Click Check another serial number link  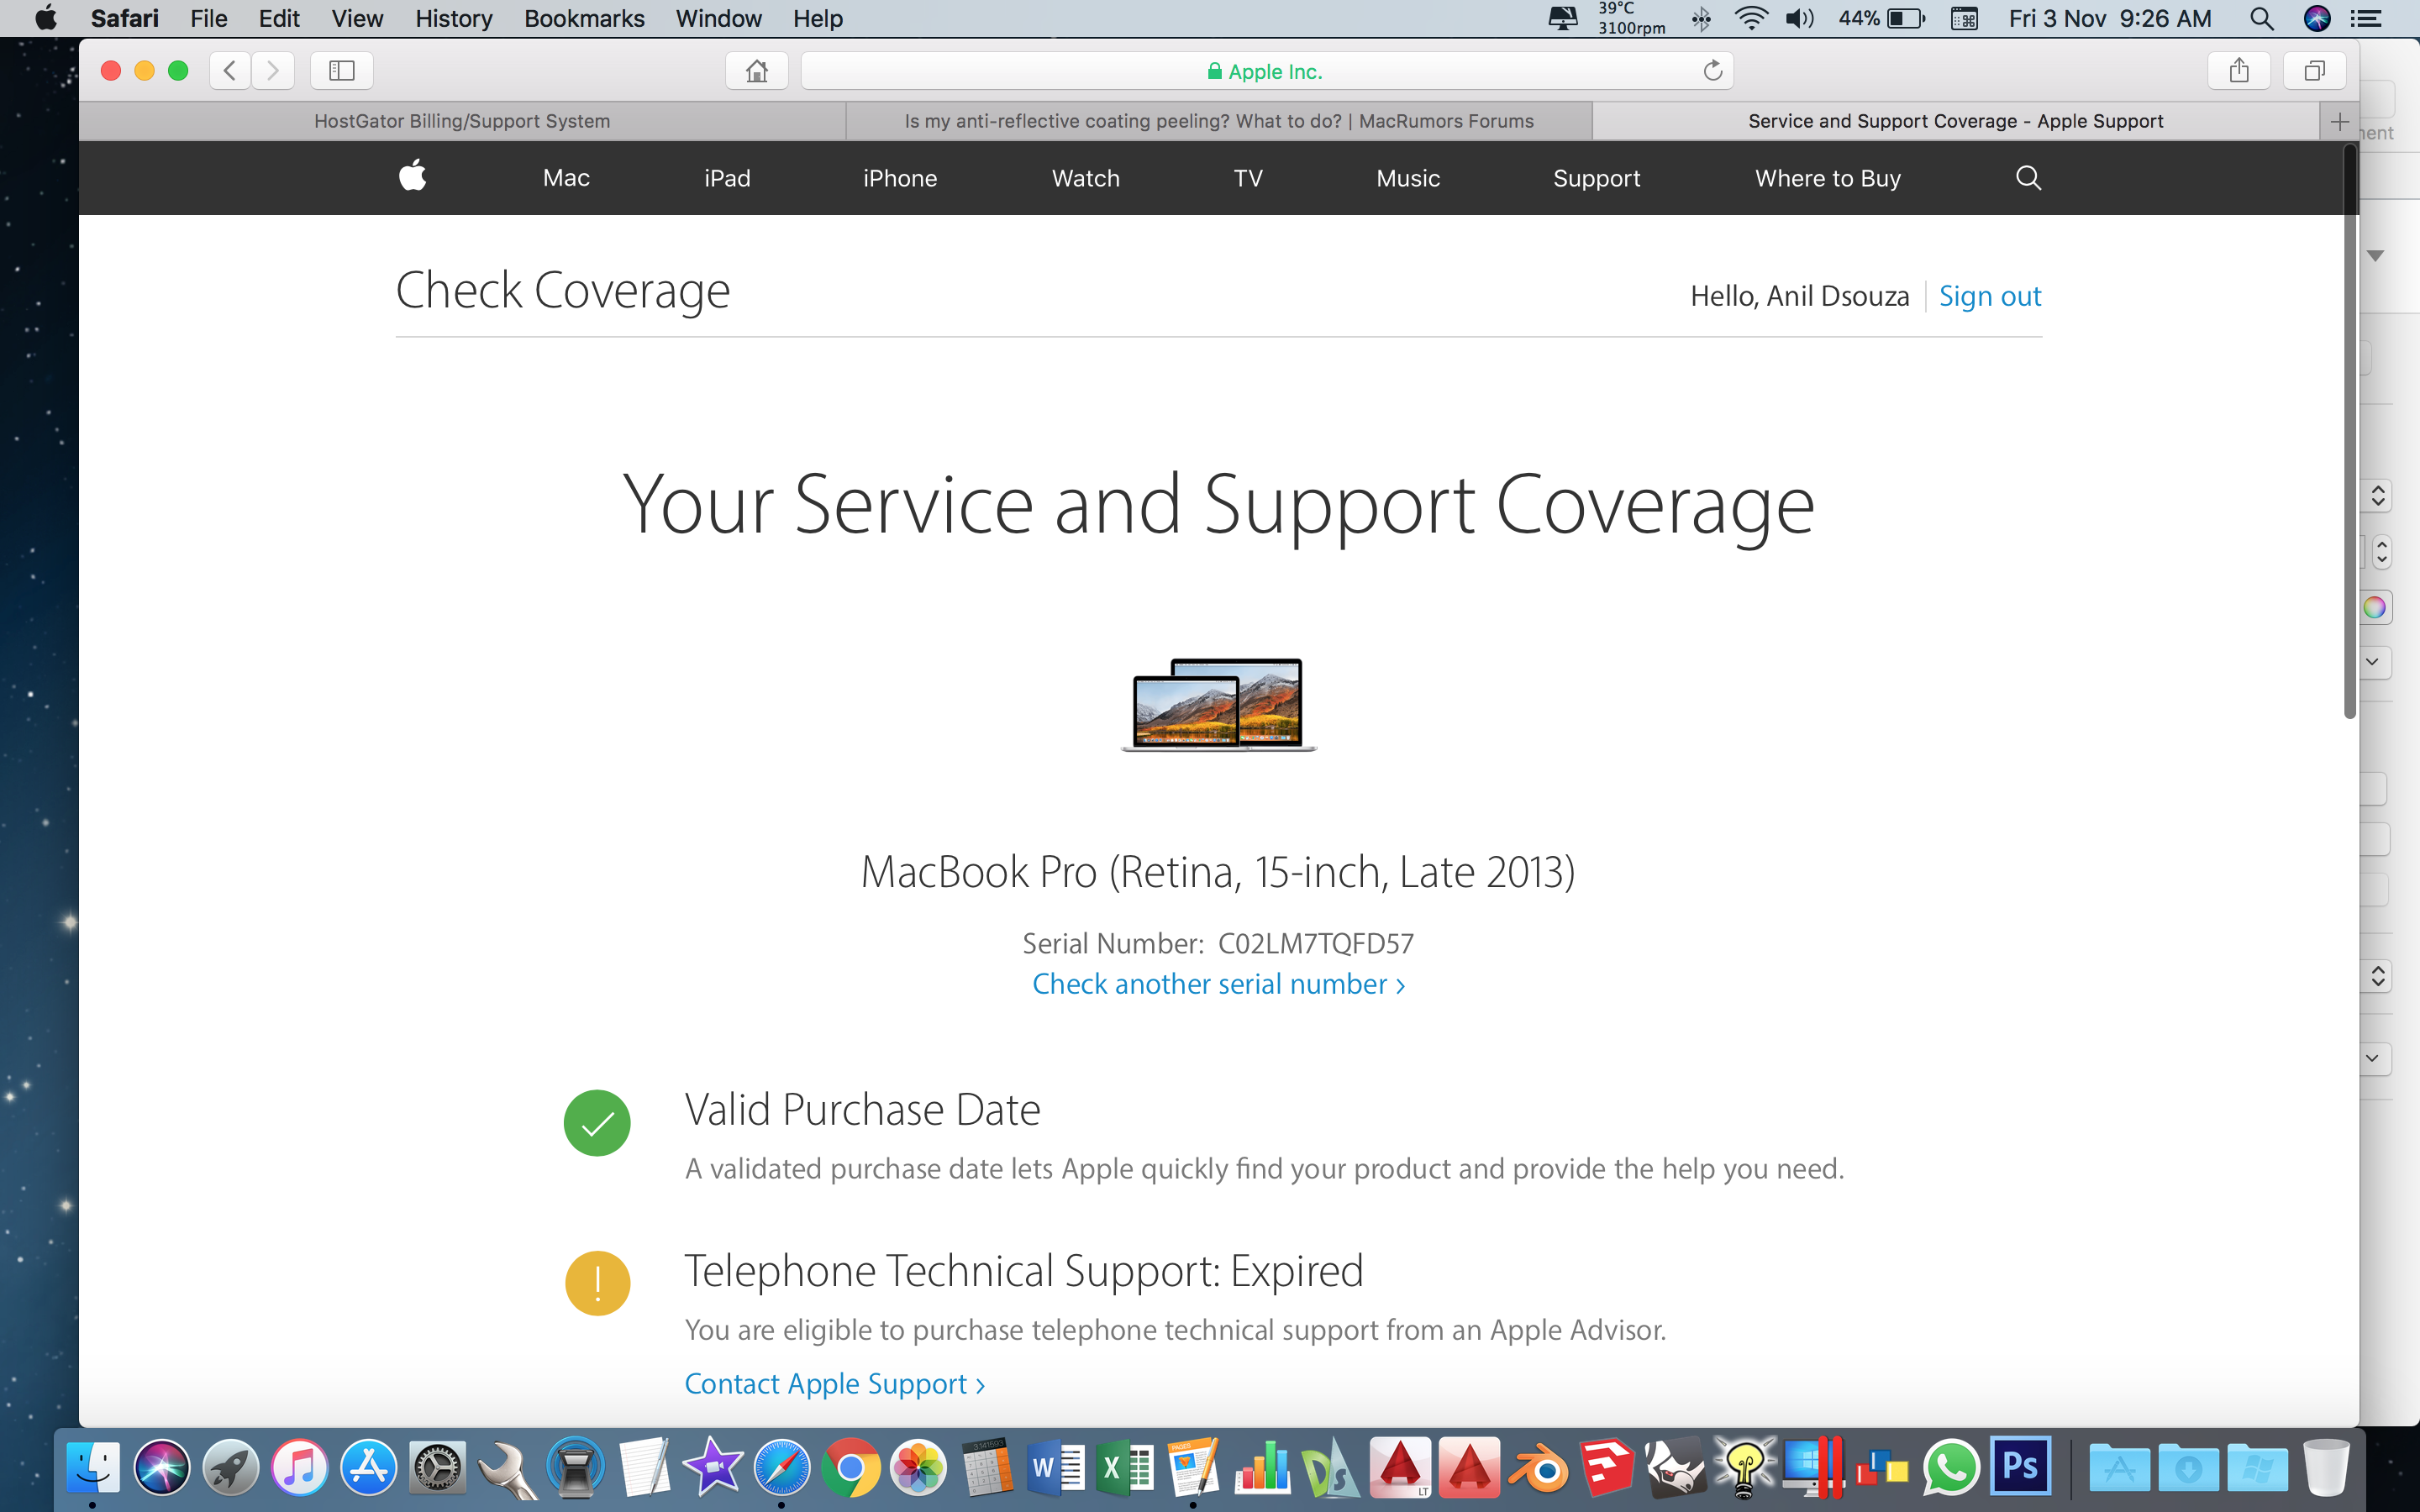[1219, 984]
